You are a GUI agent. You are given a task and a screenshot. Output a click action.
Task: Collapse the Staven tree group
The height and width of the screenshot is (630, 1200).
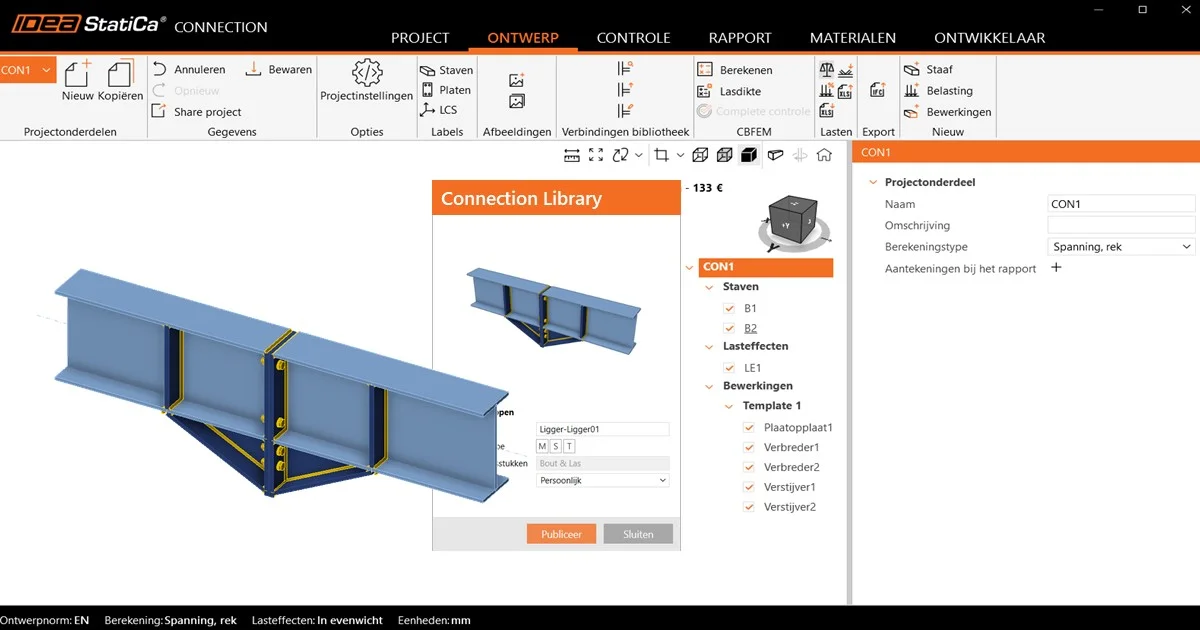click(709, 287)
